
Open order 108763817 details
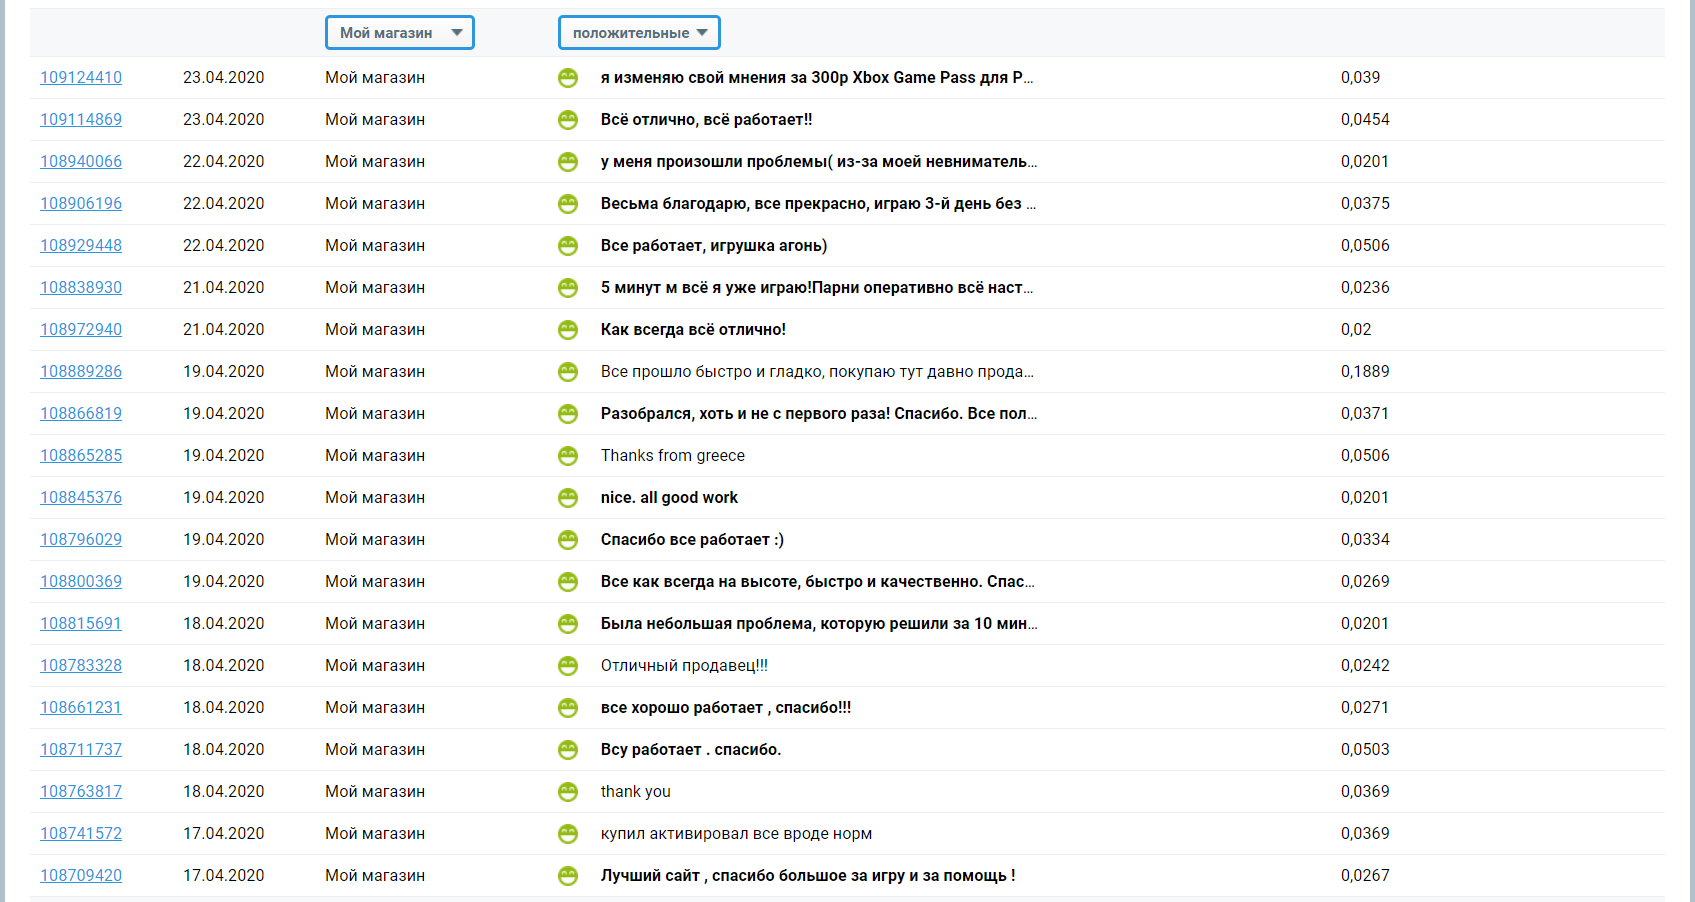[81, 792]
